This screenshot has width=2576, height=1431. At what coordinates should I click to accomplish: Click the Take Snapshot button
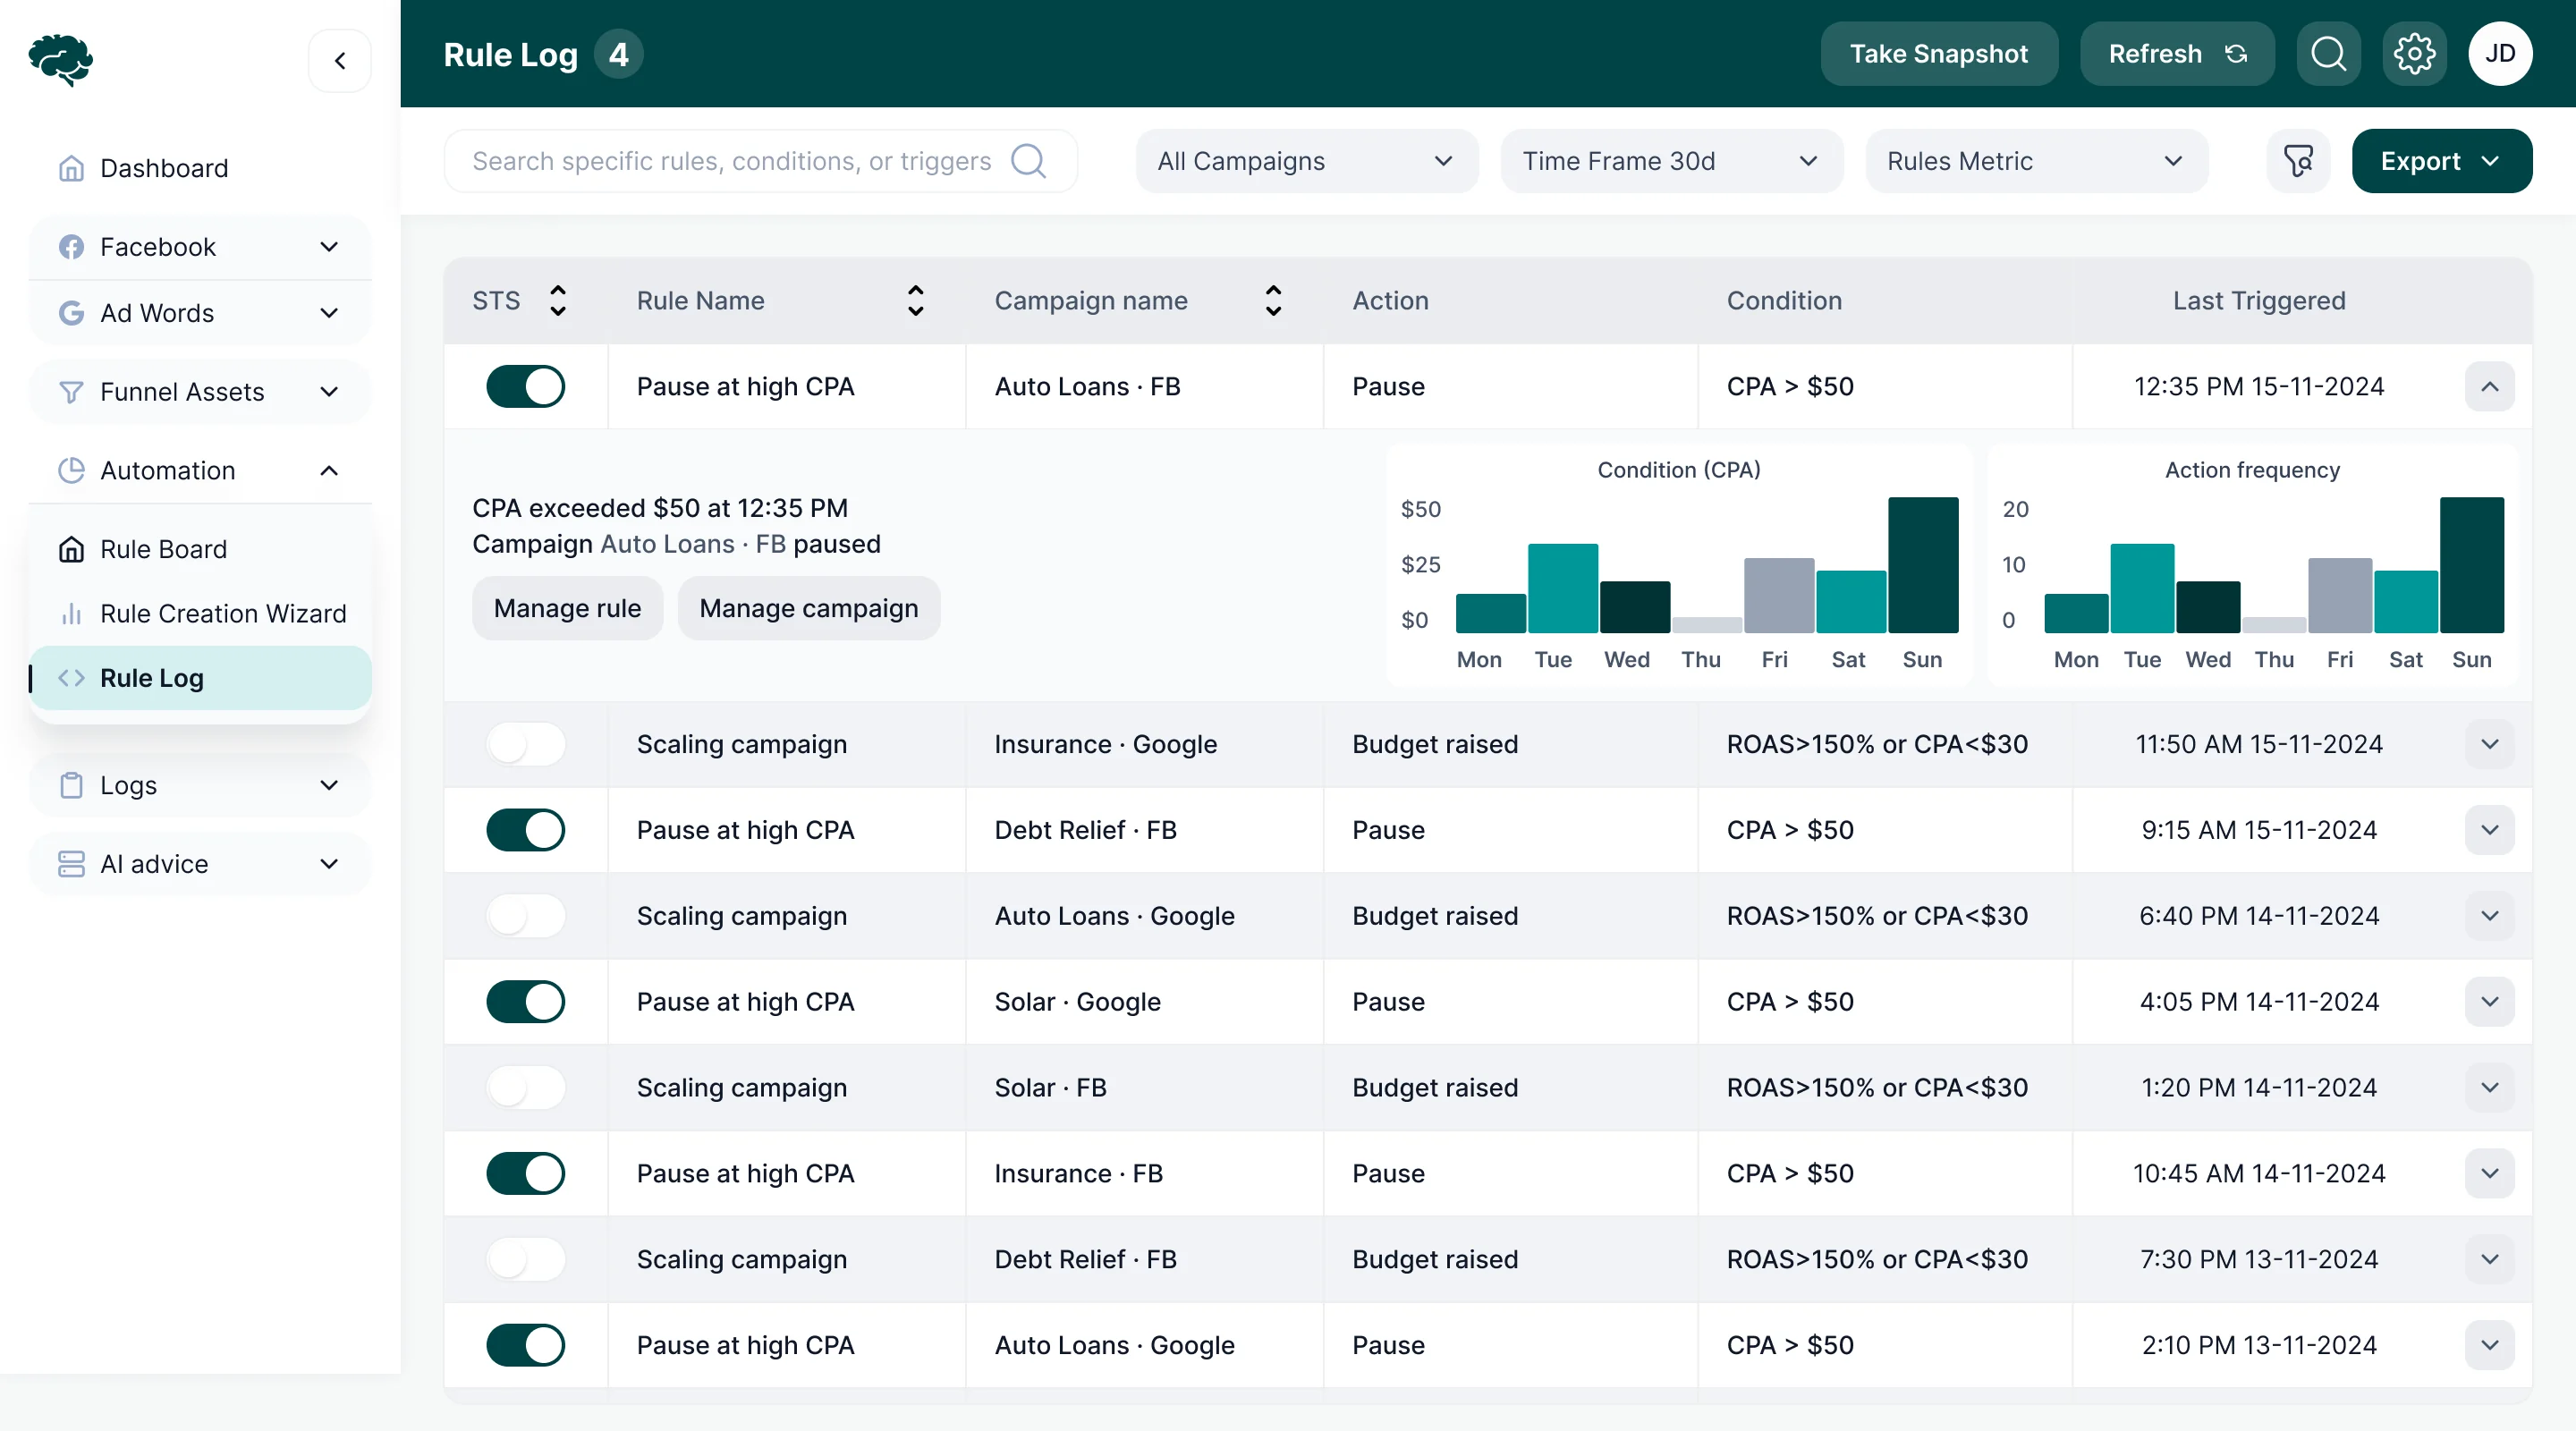[1938, 54]
